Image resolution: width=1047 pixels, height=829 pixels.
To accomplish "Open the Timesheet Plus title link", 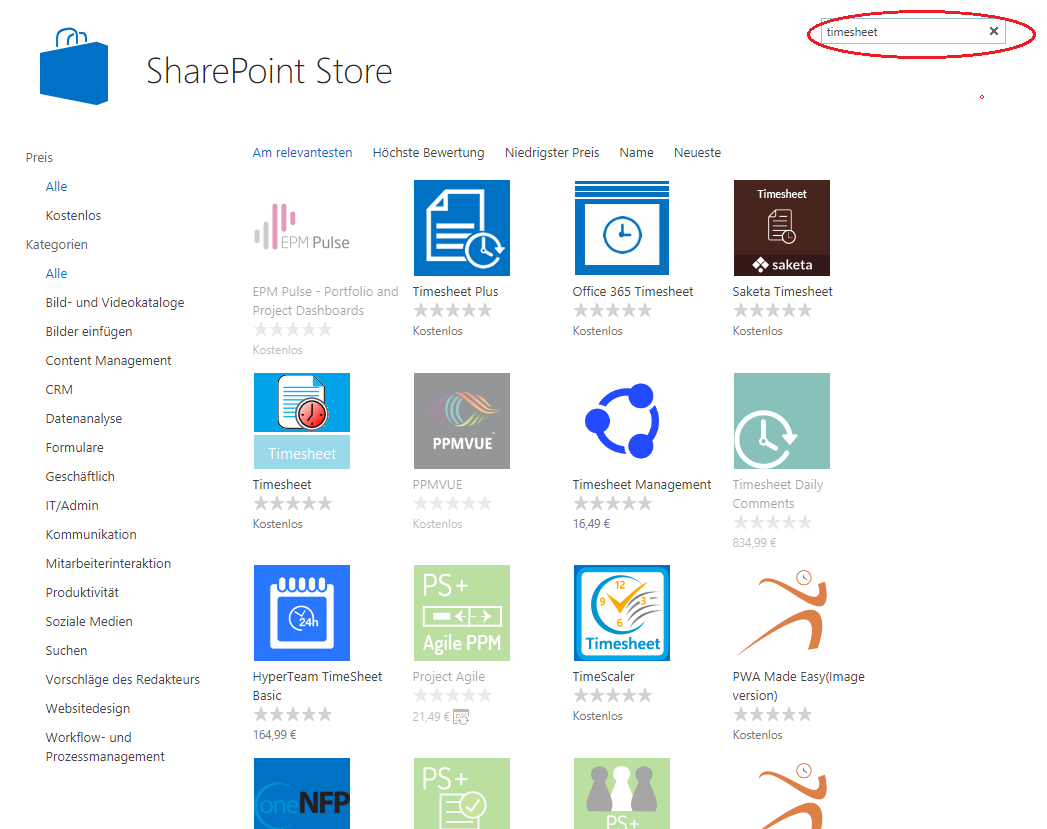I will click(x=455, y=291).
